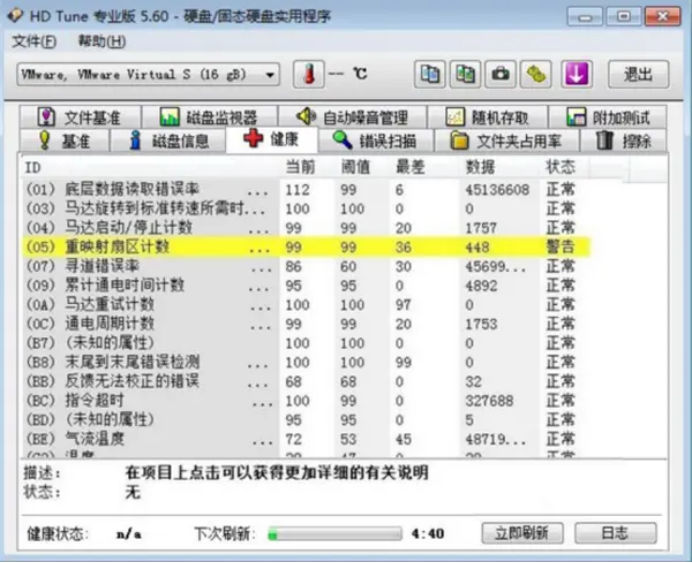Image resolution: width=692 pixels, height=563 pixels.
Task: Select row (0A) 马达重试计数
Action: 305,304
